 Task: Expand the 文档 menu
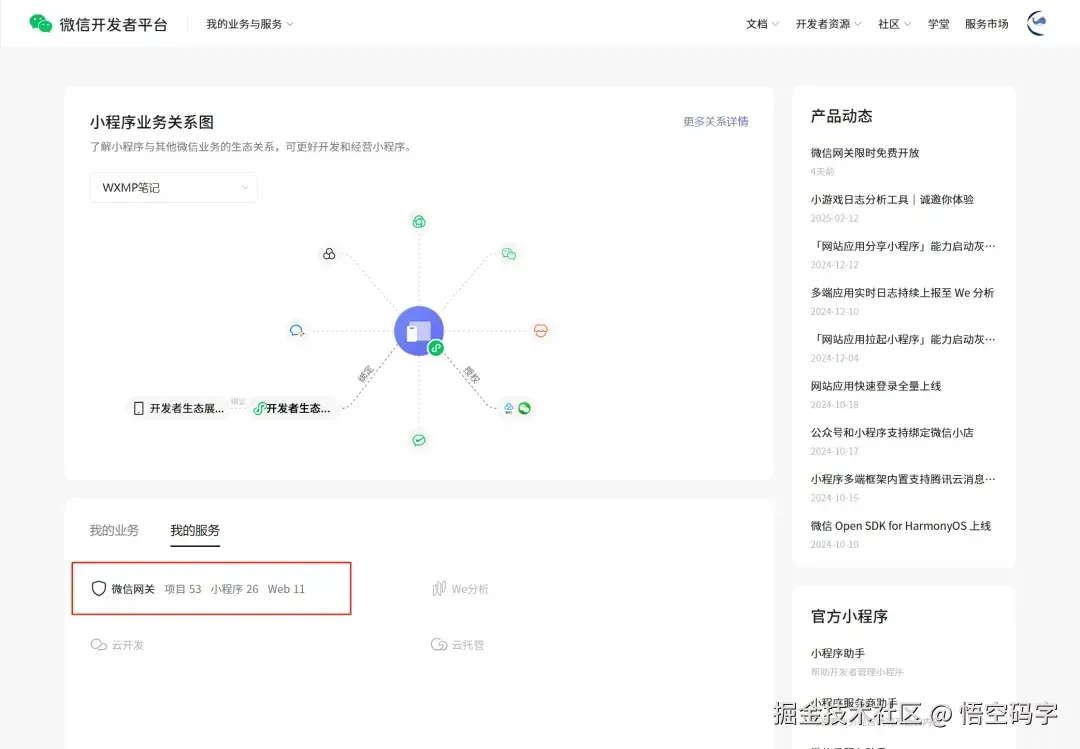point(762,24)
